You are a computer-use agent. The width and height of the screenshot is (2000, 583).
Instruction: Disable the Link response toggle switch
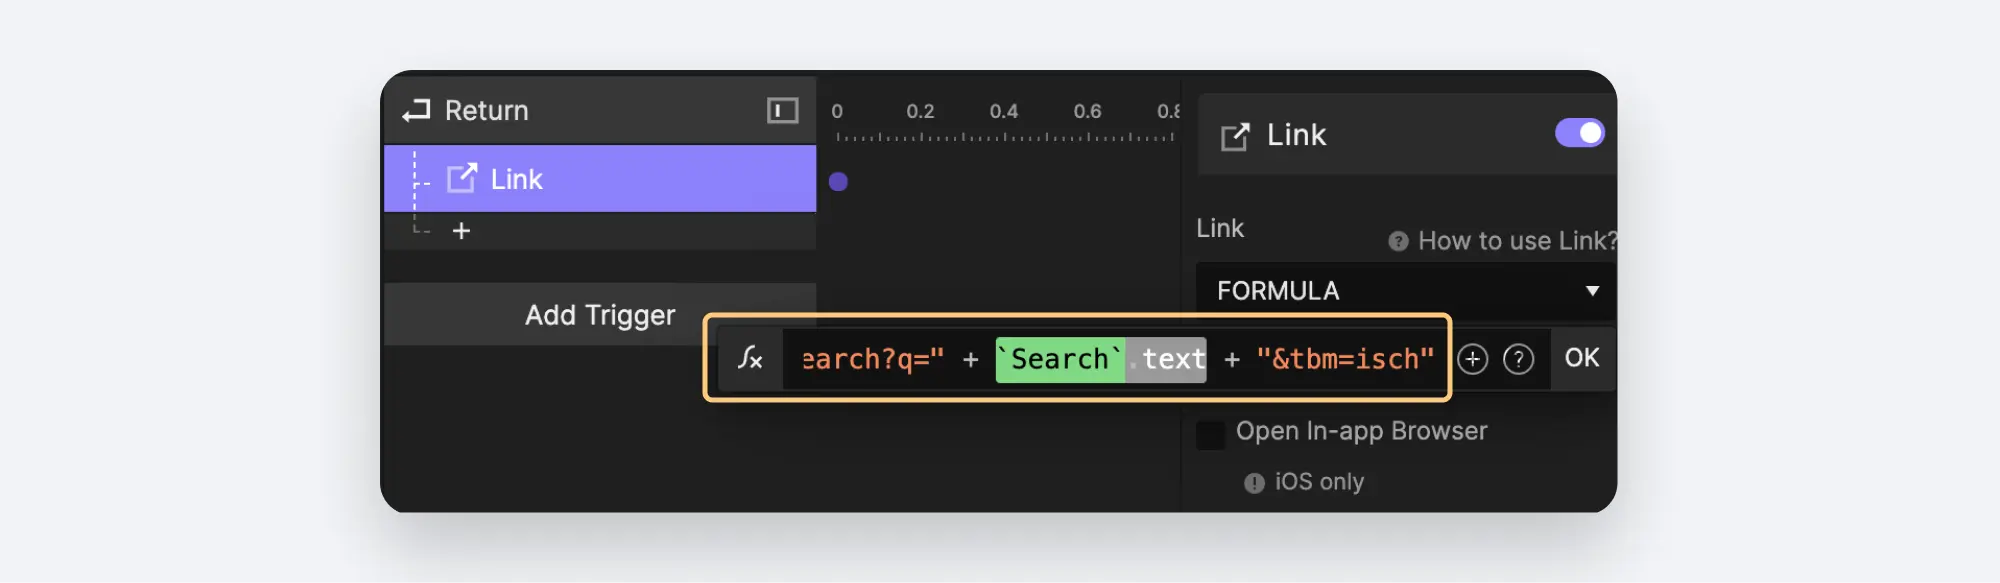[1580, 133]
